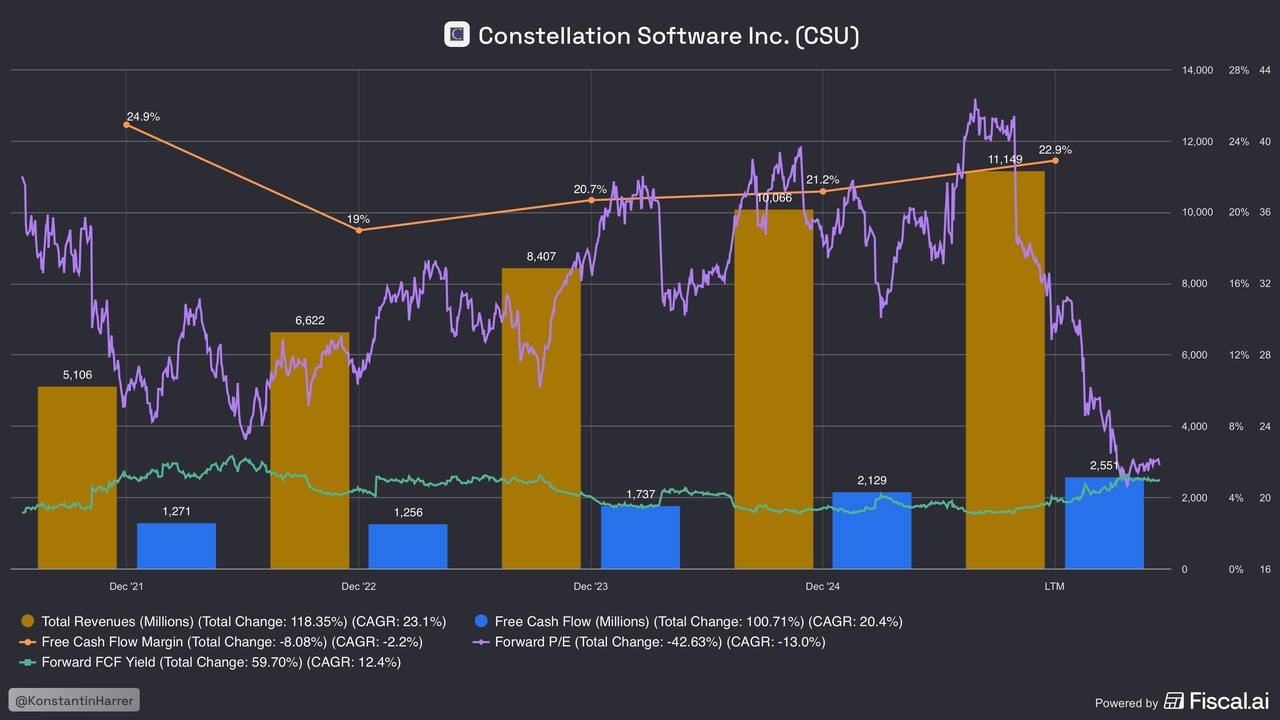Click the blue Free Cash Flow legend circle

[481, 621]
